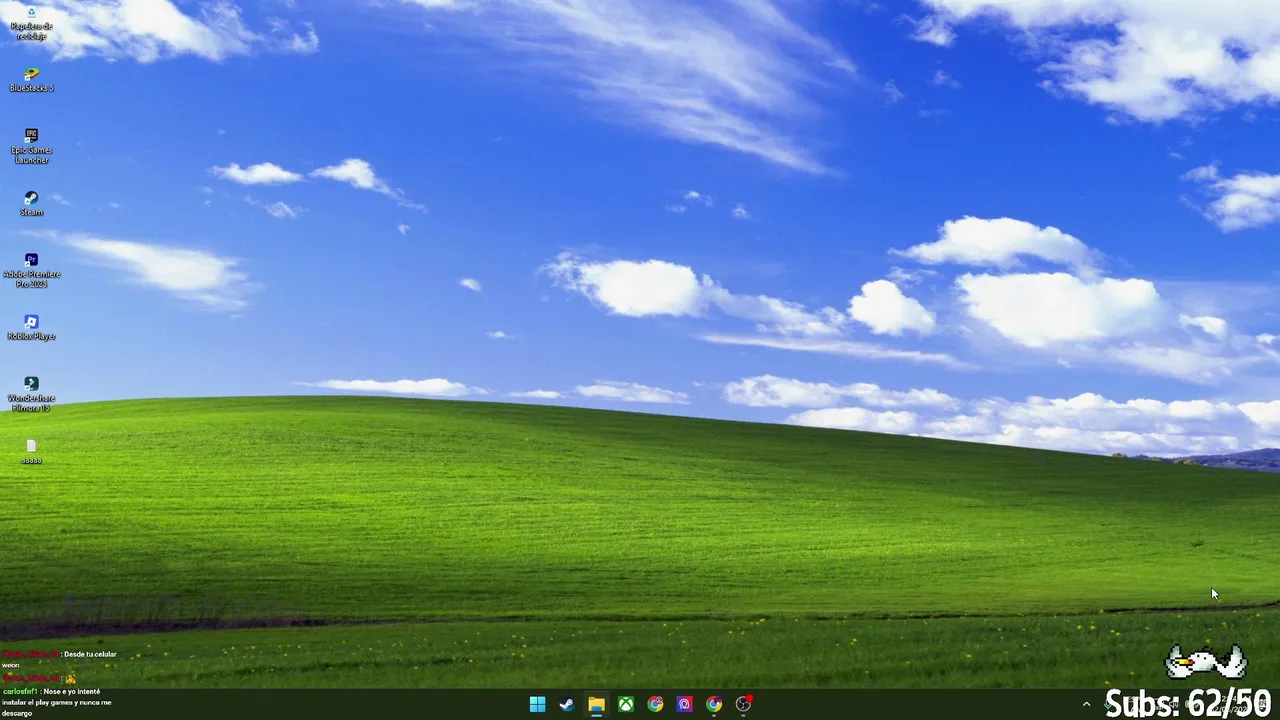Select the BlueStacks 5 desktop shortcut
The width and height of the screenshot is (1280, 720).
(31, 80)
